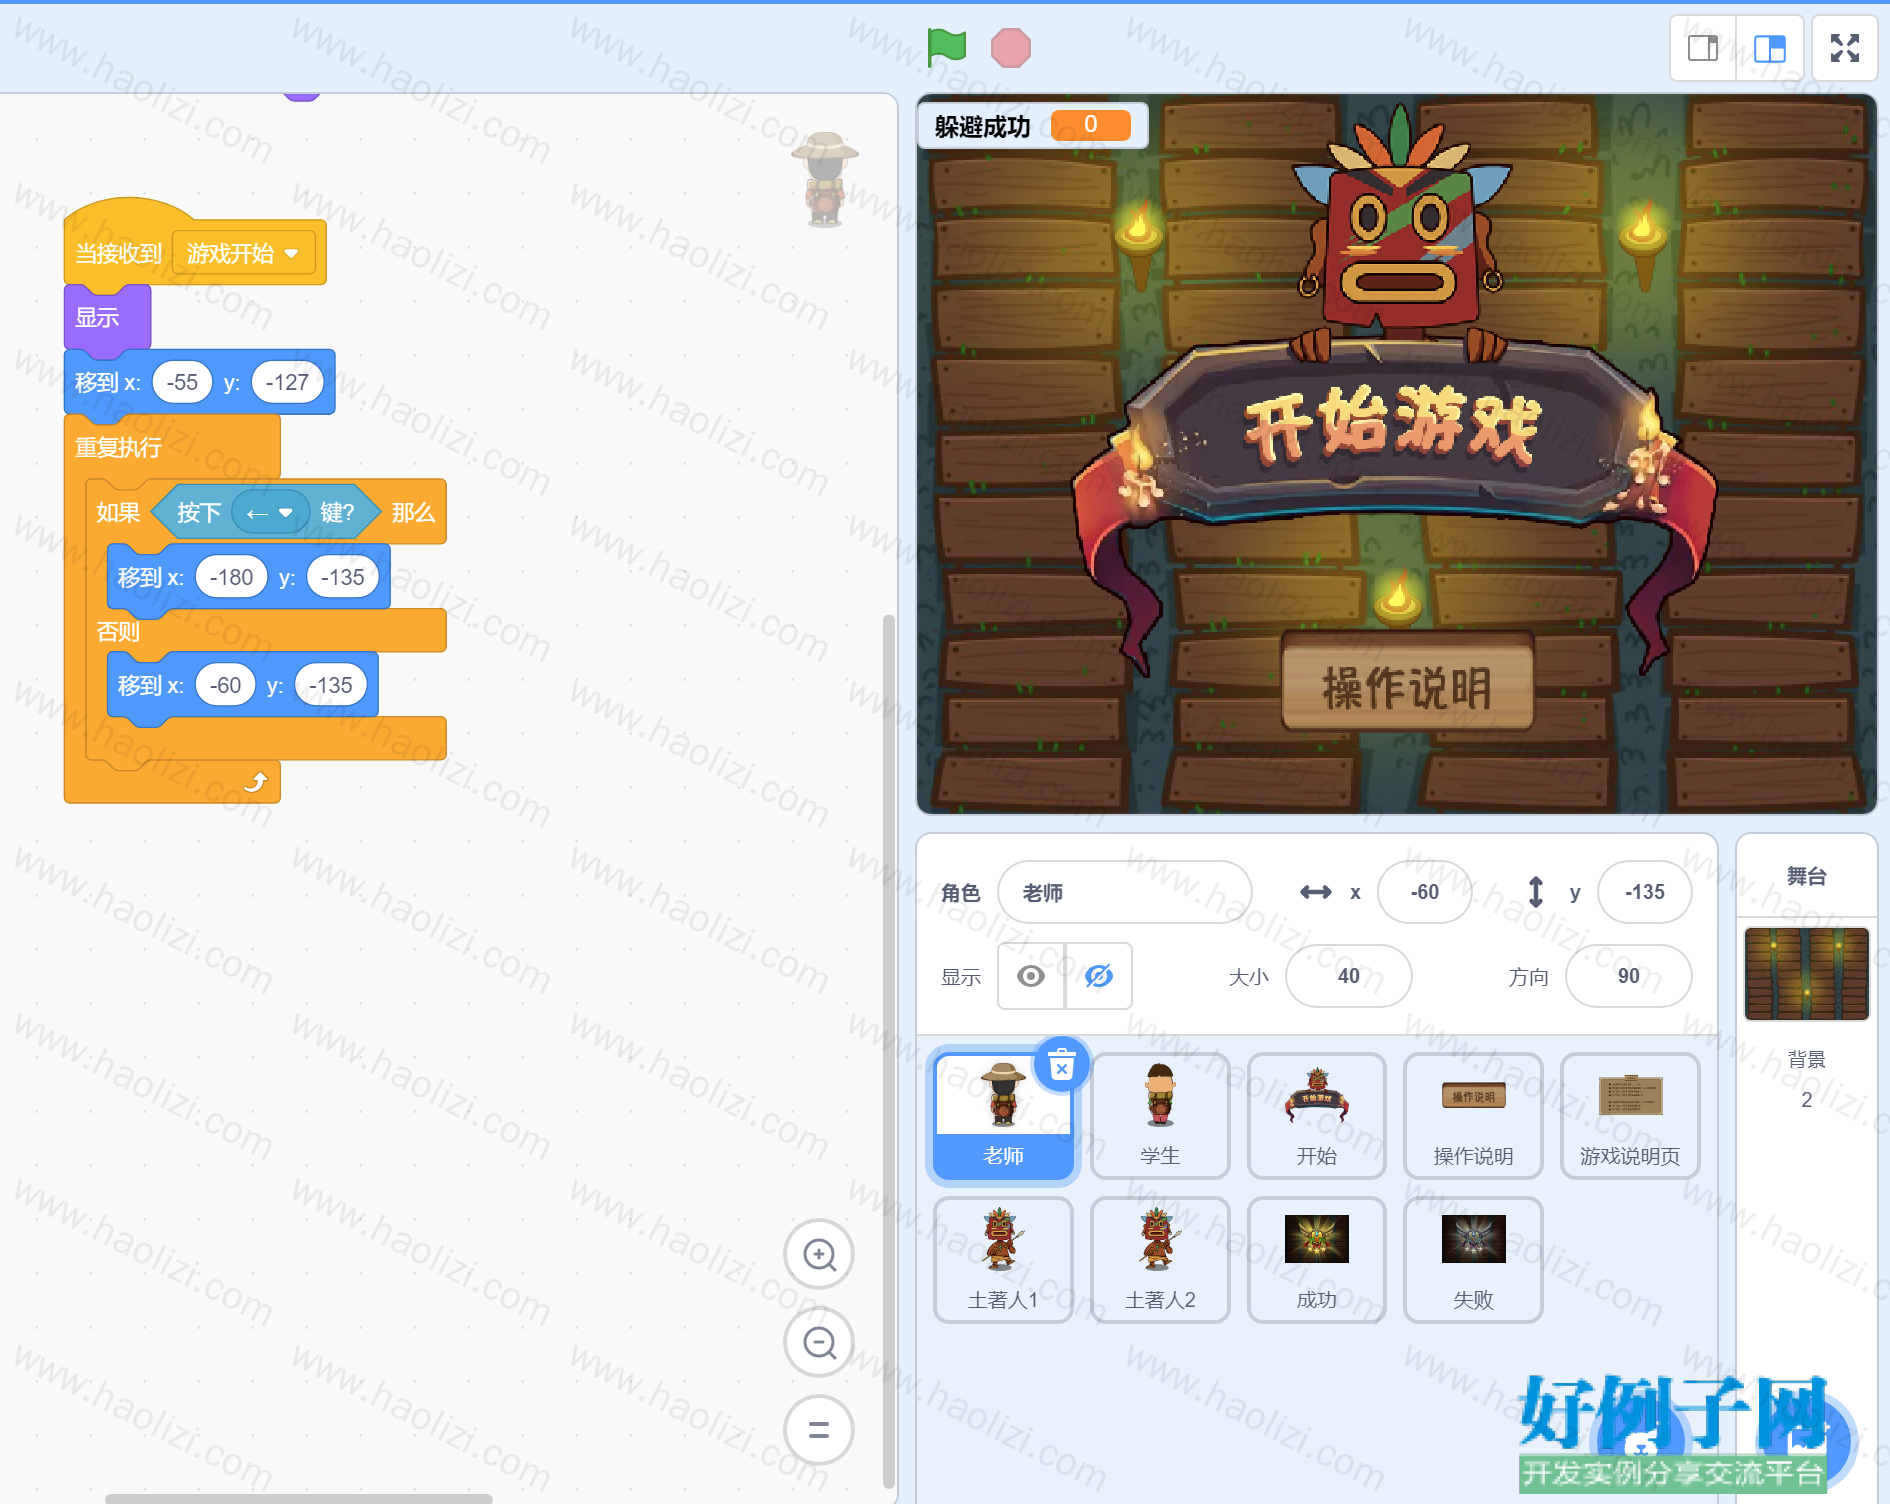Enter full screen stage mode
The image size is (1890, 1504).
click(1845, 48)
